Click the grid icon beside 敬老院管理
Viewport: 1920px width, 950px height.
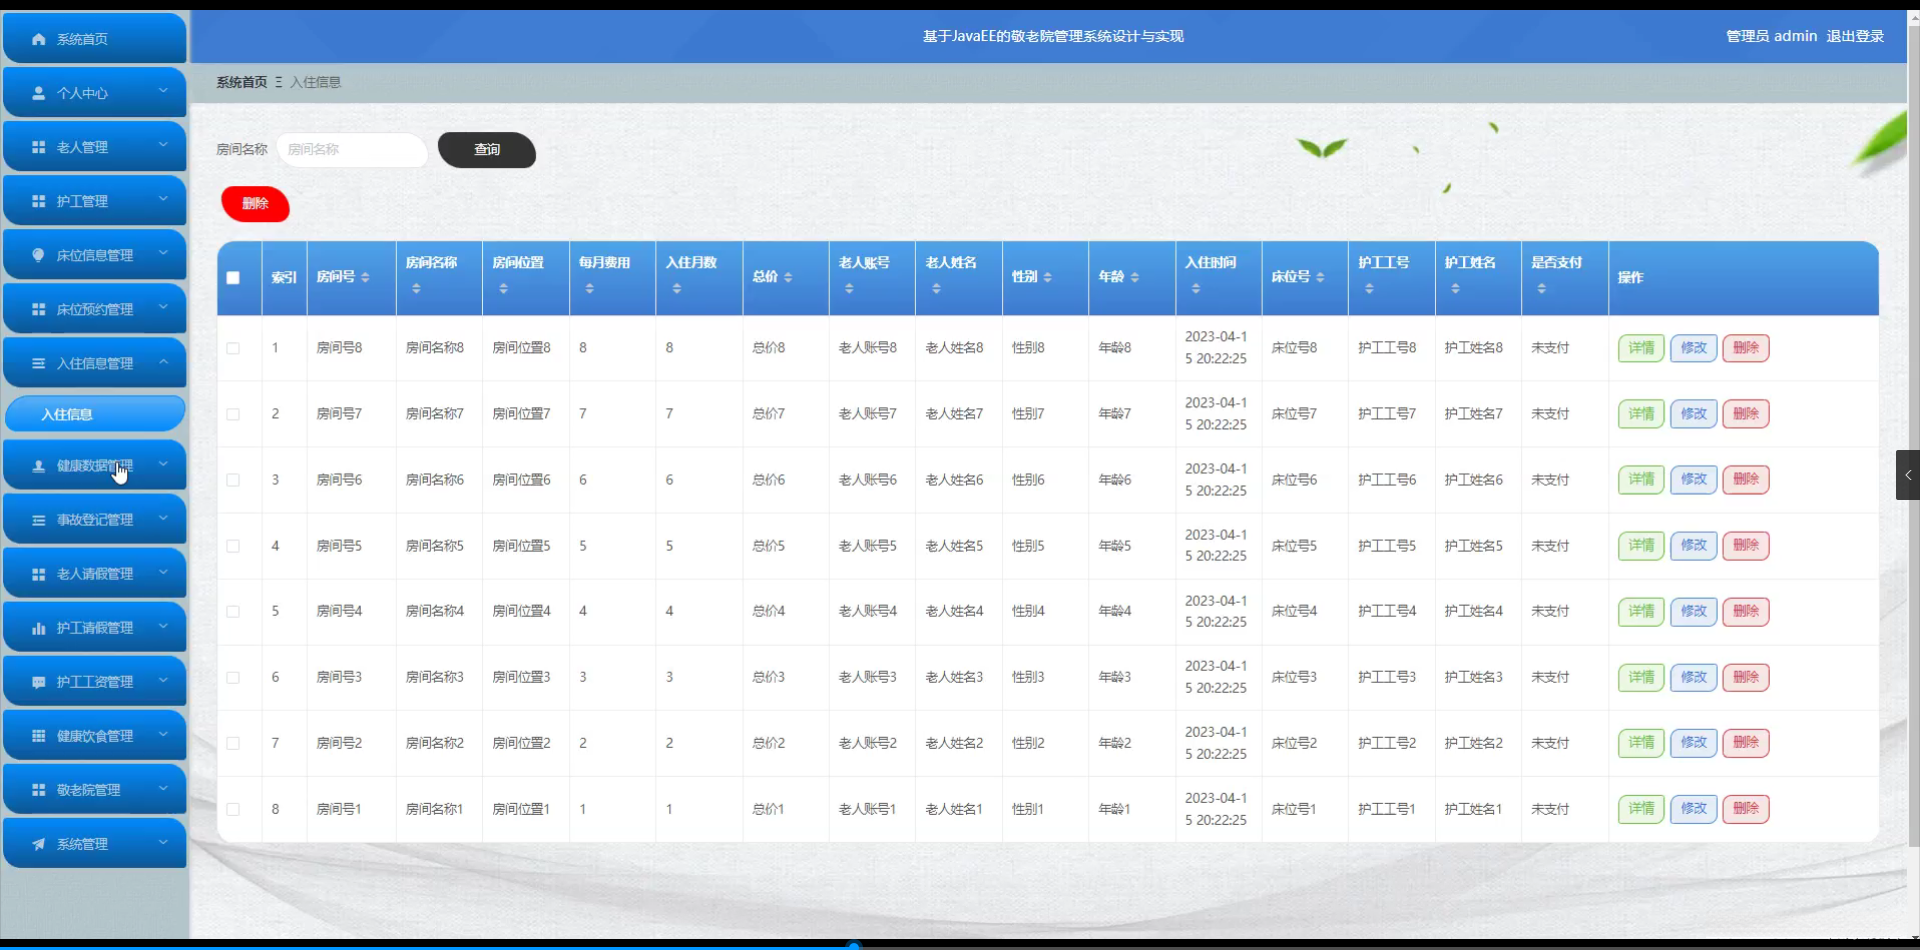click(39, 790)
